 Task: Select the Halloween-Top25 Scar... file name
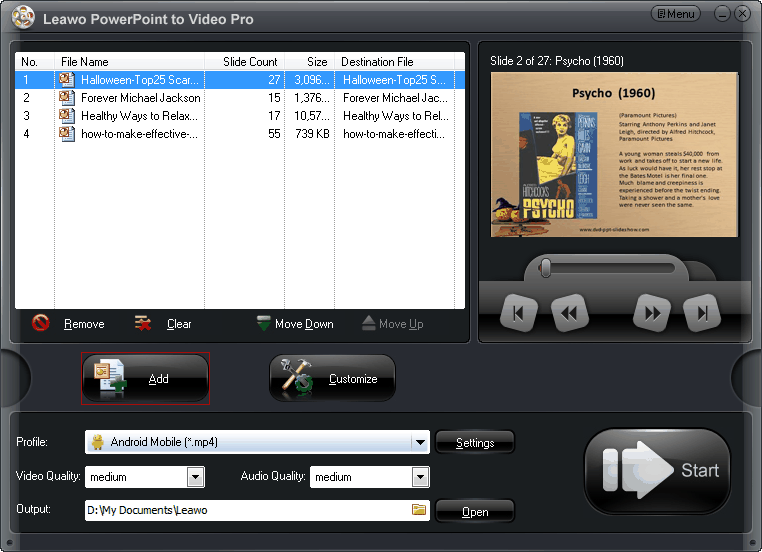(x=139, y=80)
